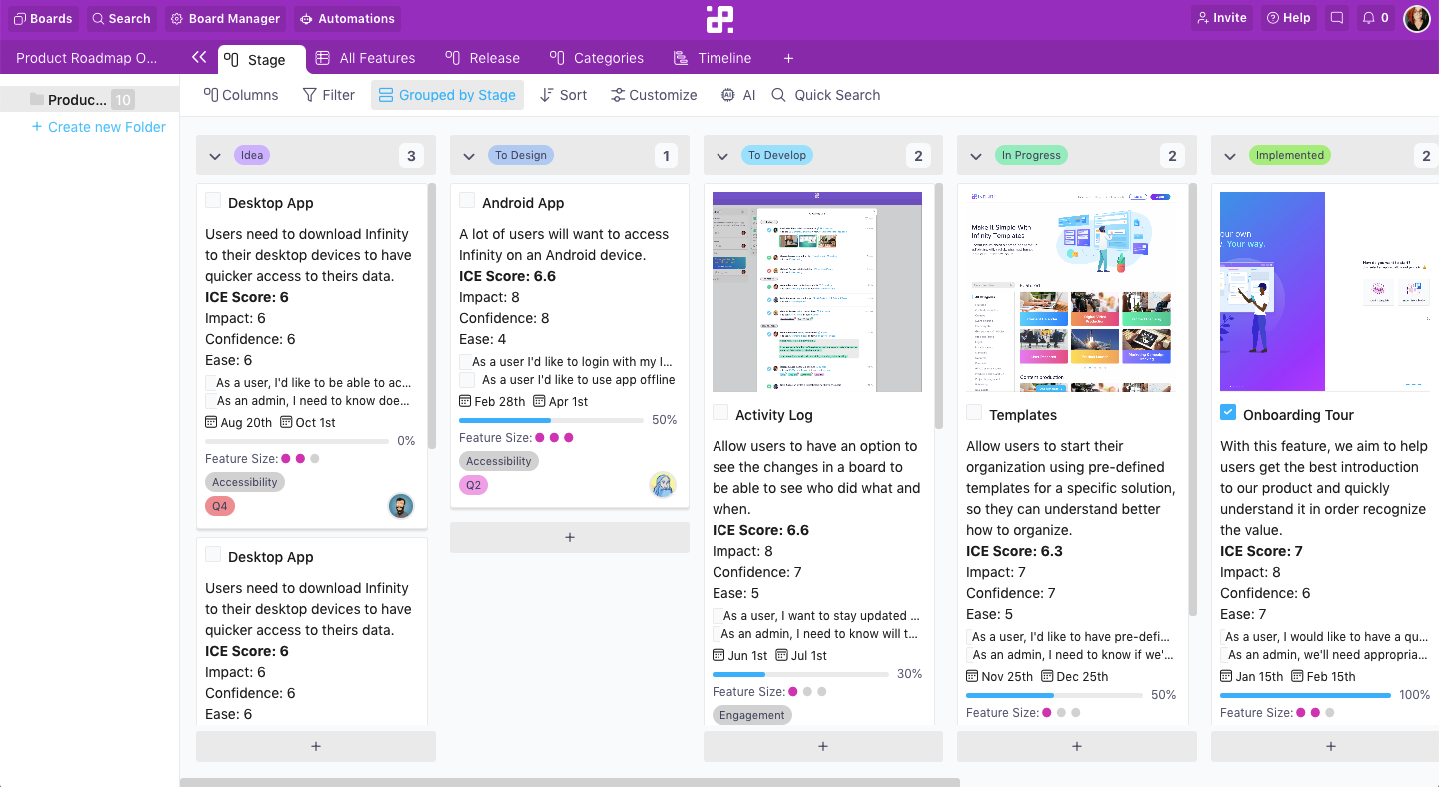Image resolution: width=1439 pixels, height=787 pixels.
Task: Collapse the Idea column
Action: tap(214, 155)
